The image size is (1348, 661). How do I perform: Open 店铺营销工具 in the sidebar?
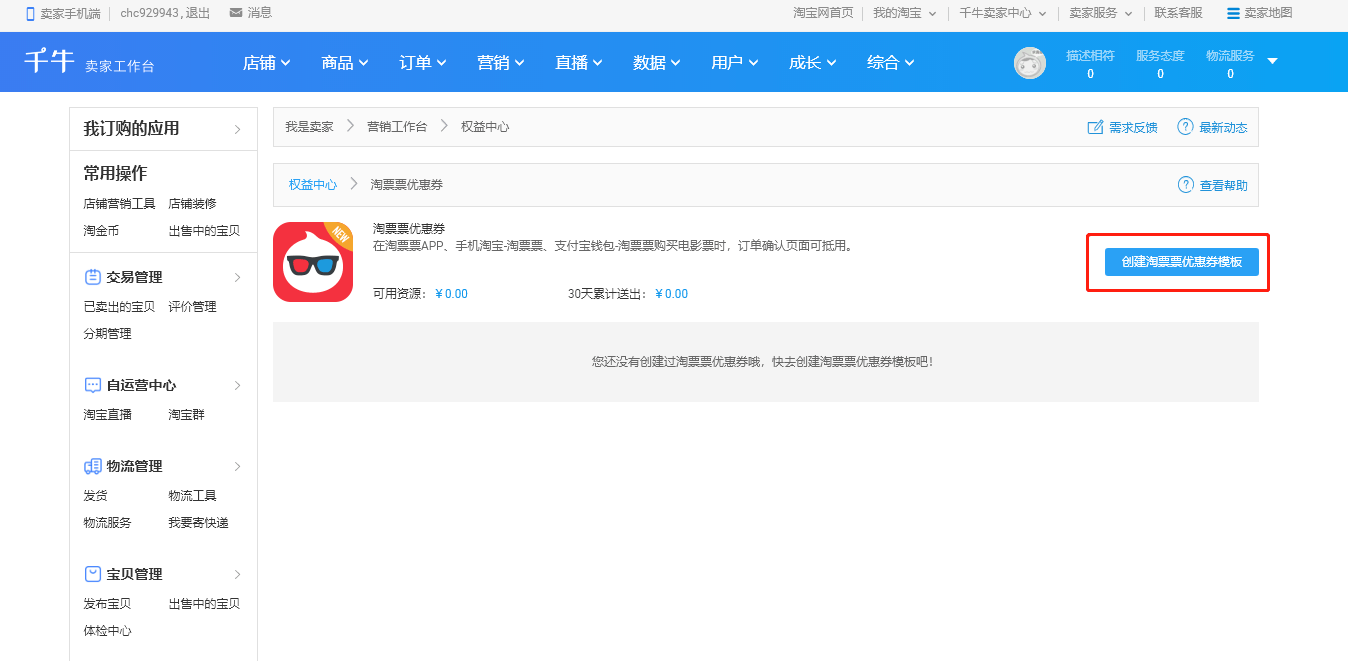tap(119, 204)
